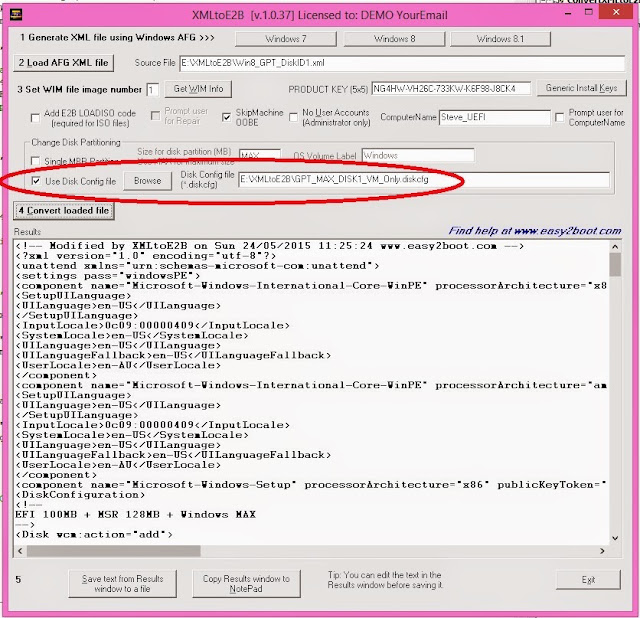Click the Windows 7 AFG button
The image size is (640, 618).
point(286,39)
